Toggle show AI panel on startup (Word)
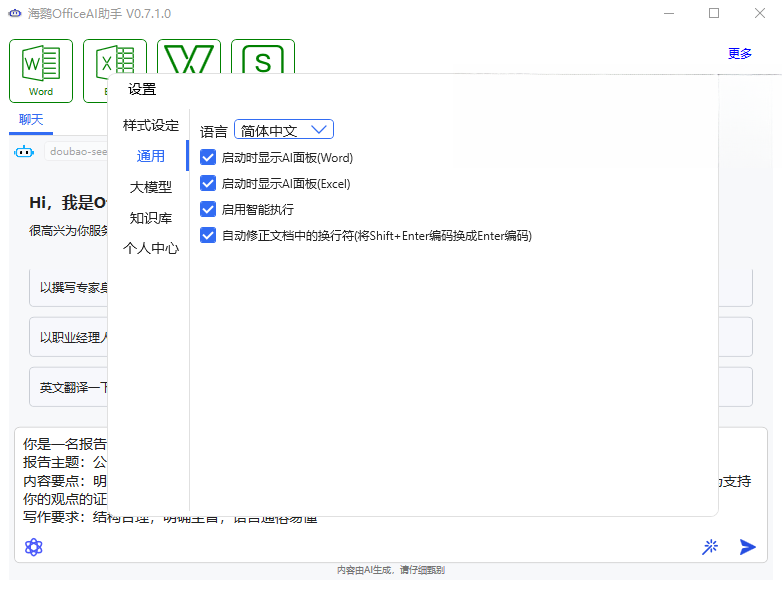Image resolution: width=782 pixels, height=589 pixels. coord(208,158)
